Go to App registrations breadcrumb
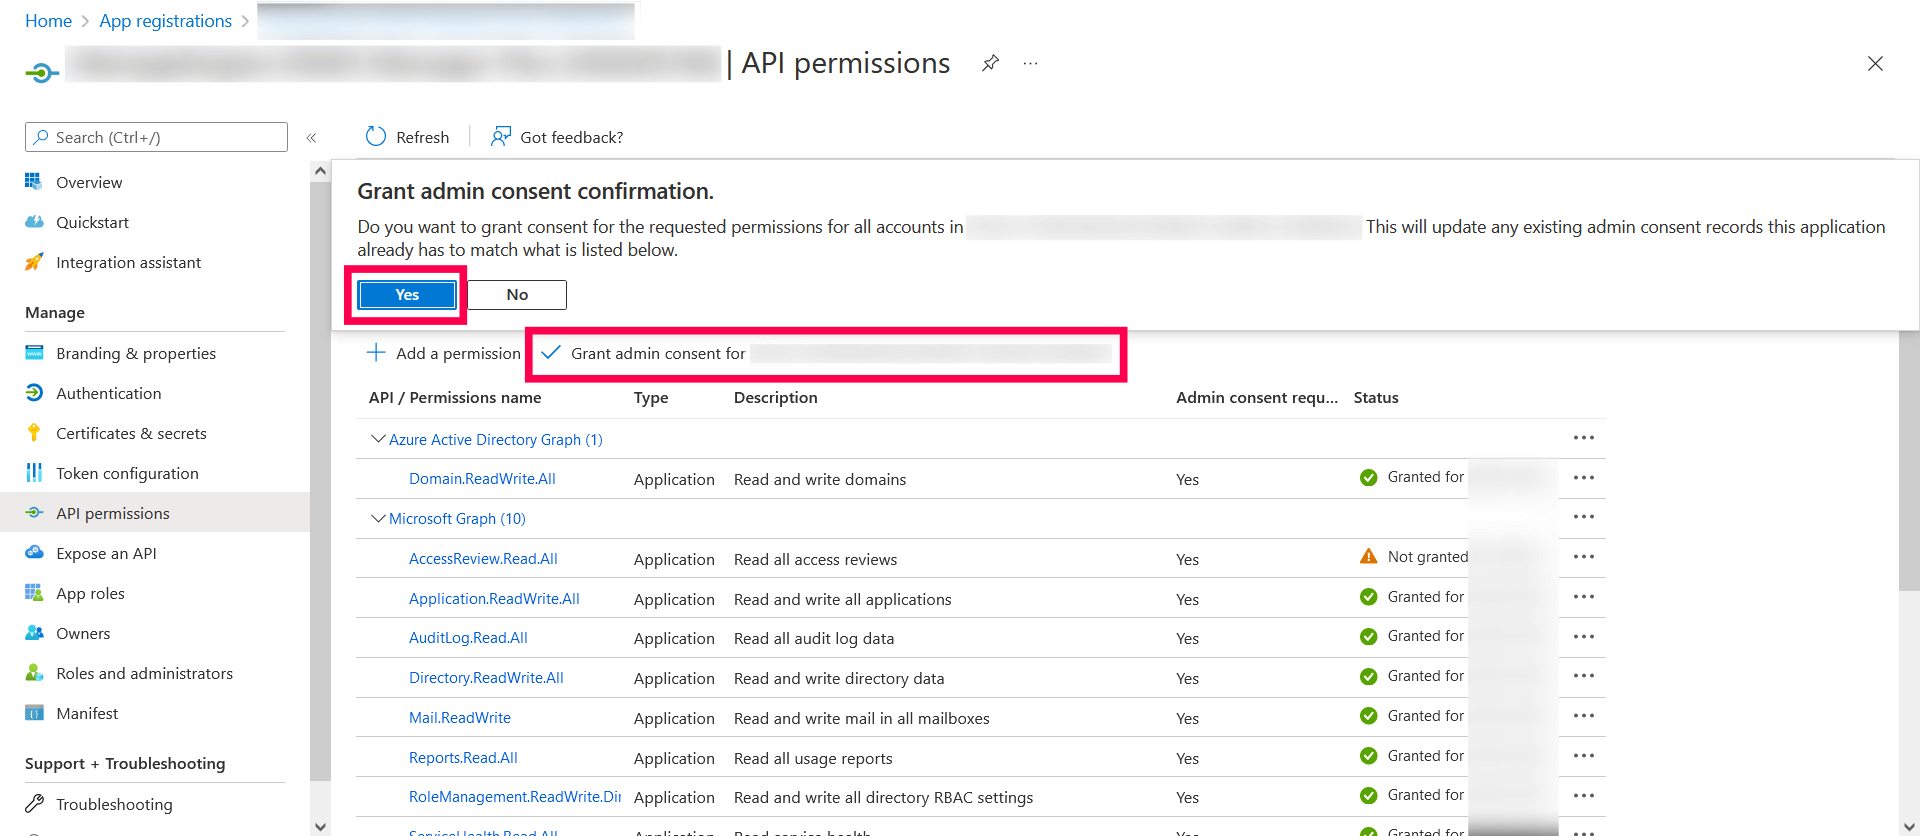The height and width of the screenshot is (836, 1920). coord(166,21)
